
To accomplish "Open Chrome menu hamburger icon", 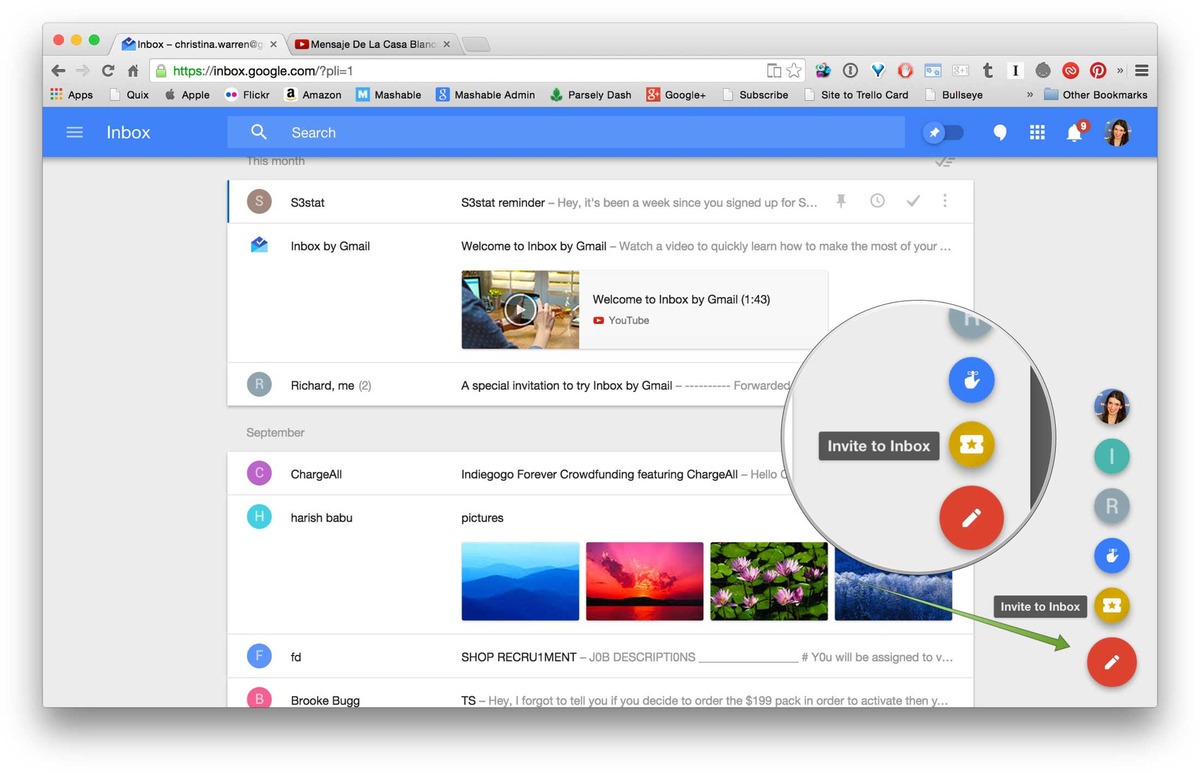I will (x=1141, y=71).
